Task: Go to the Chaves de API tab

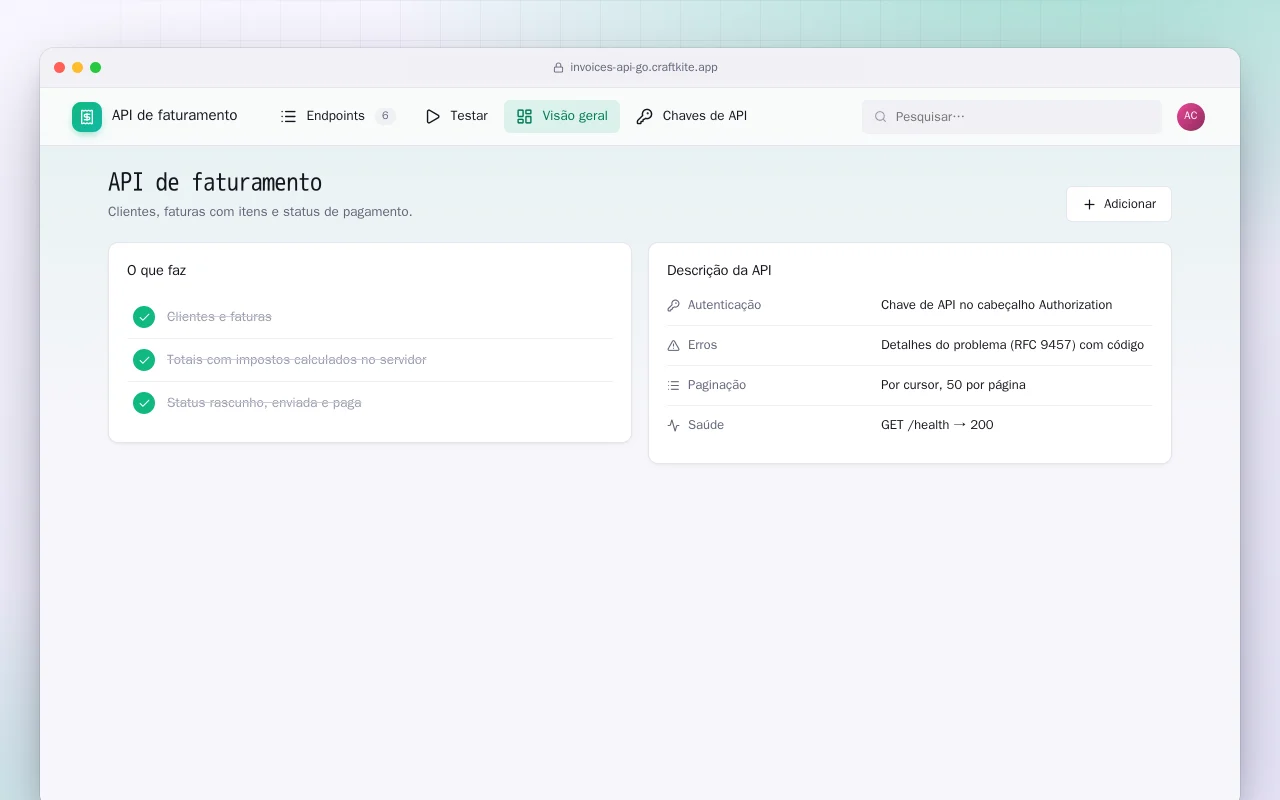Action: [x=692, y=116]
